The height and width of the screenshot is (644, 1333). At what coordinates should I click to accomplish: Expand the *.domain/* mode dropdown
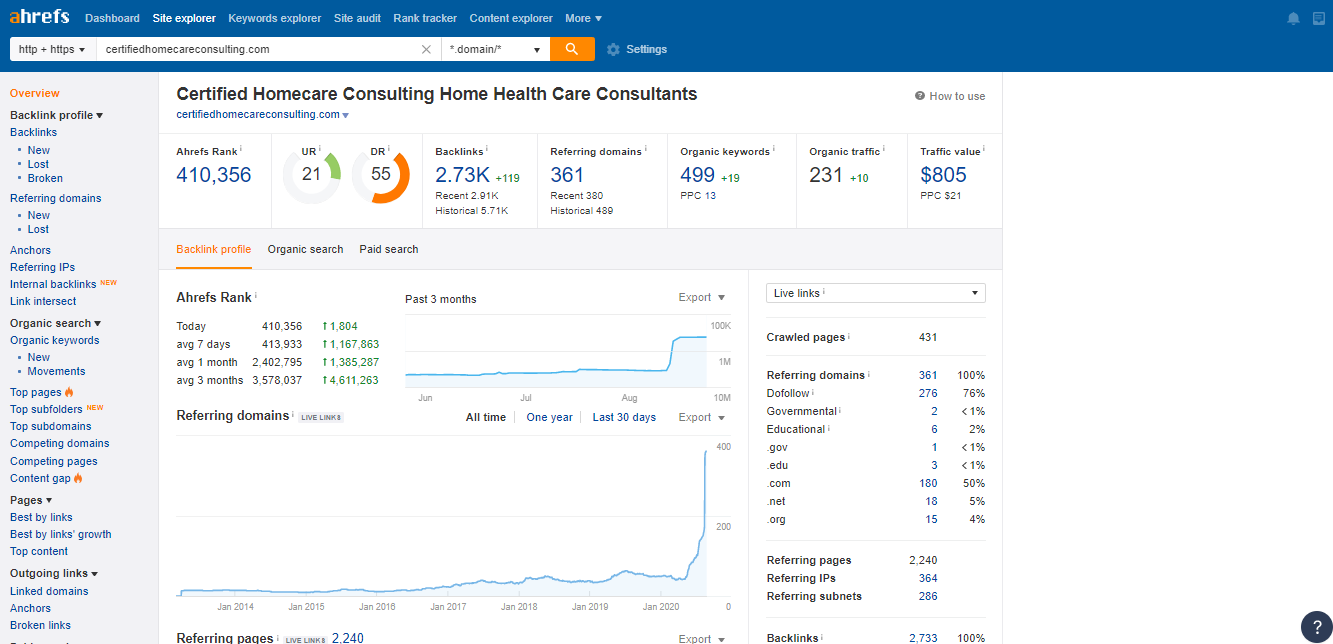coord(495,49)
